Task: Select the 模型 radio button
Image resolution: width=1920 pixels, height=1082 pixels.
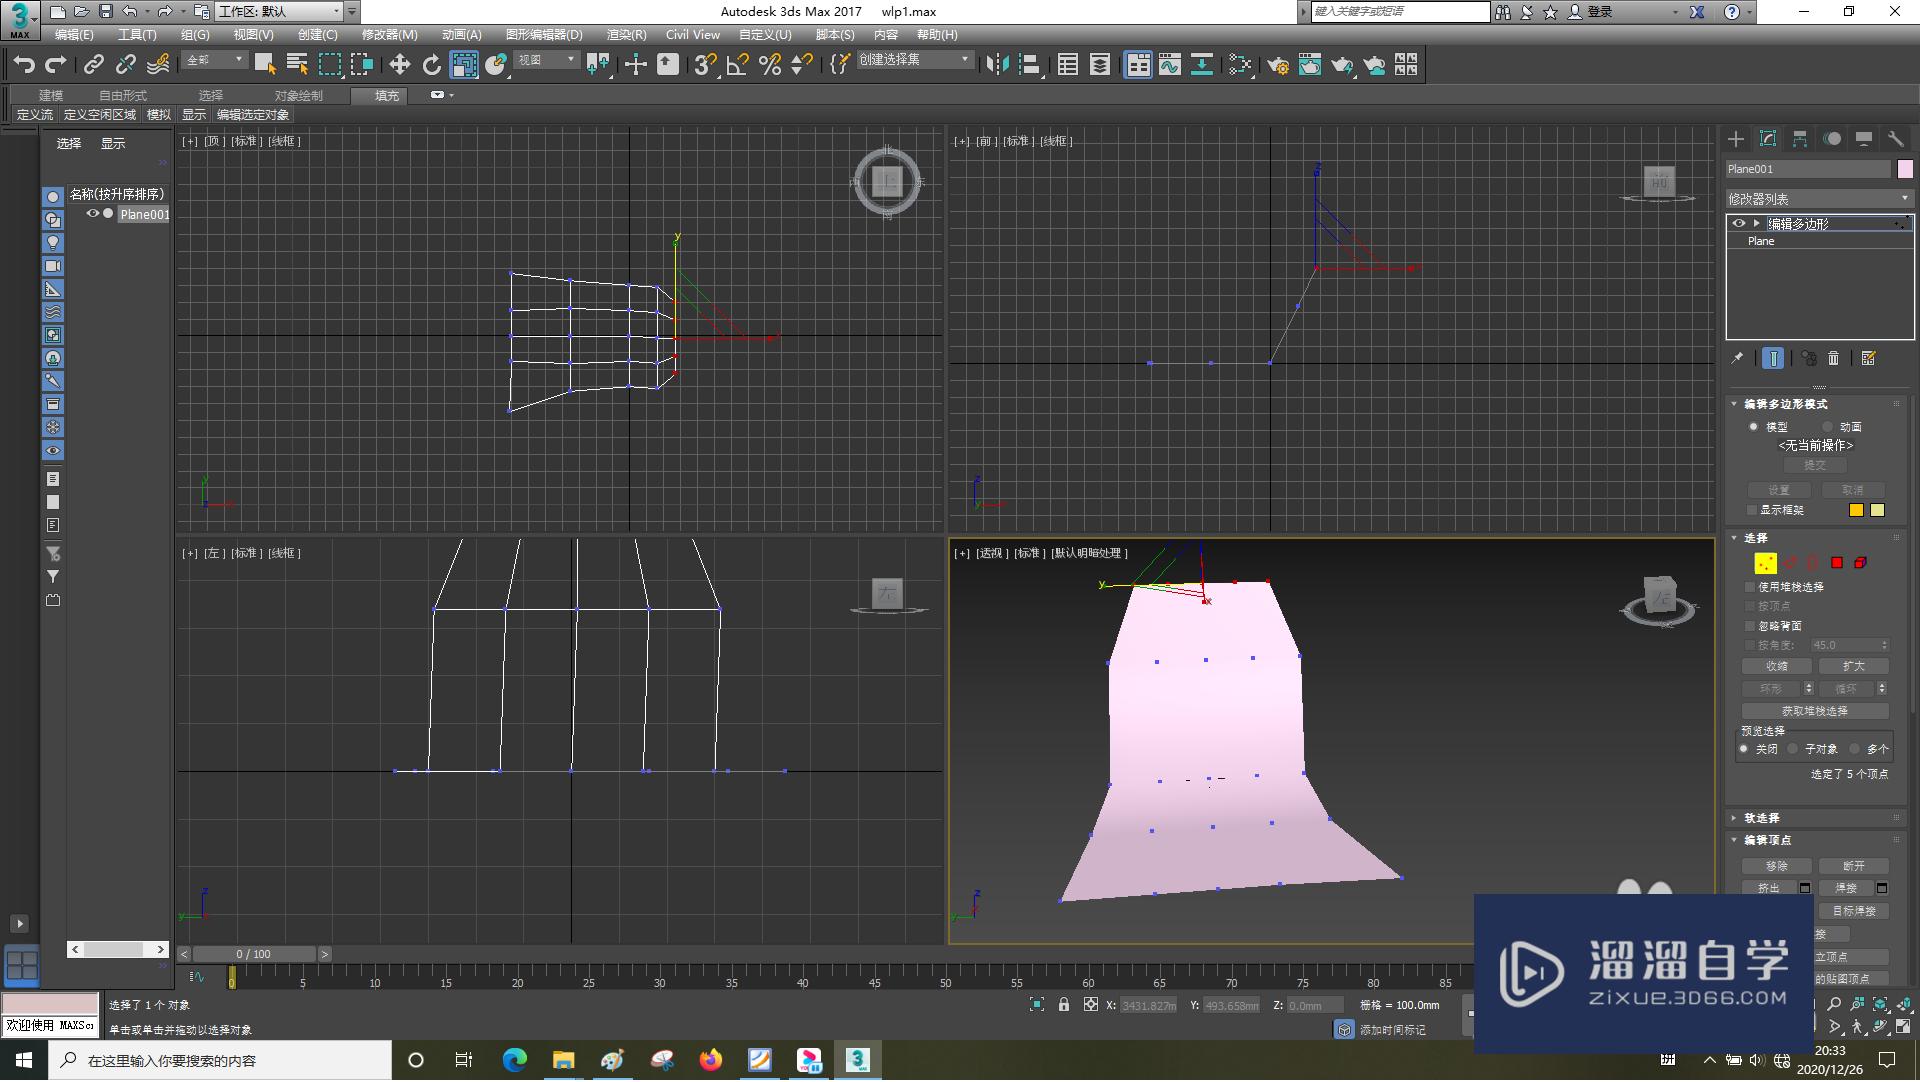Action: [1753, 427]
